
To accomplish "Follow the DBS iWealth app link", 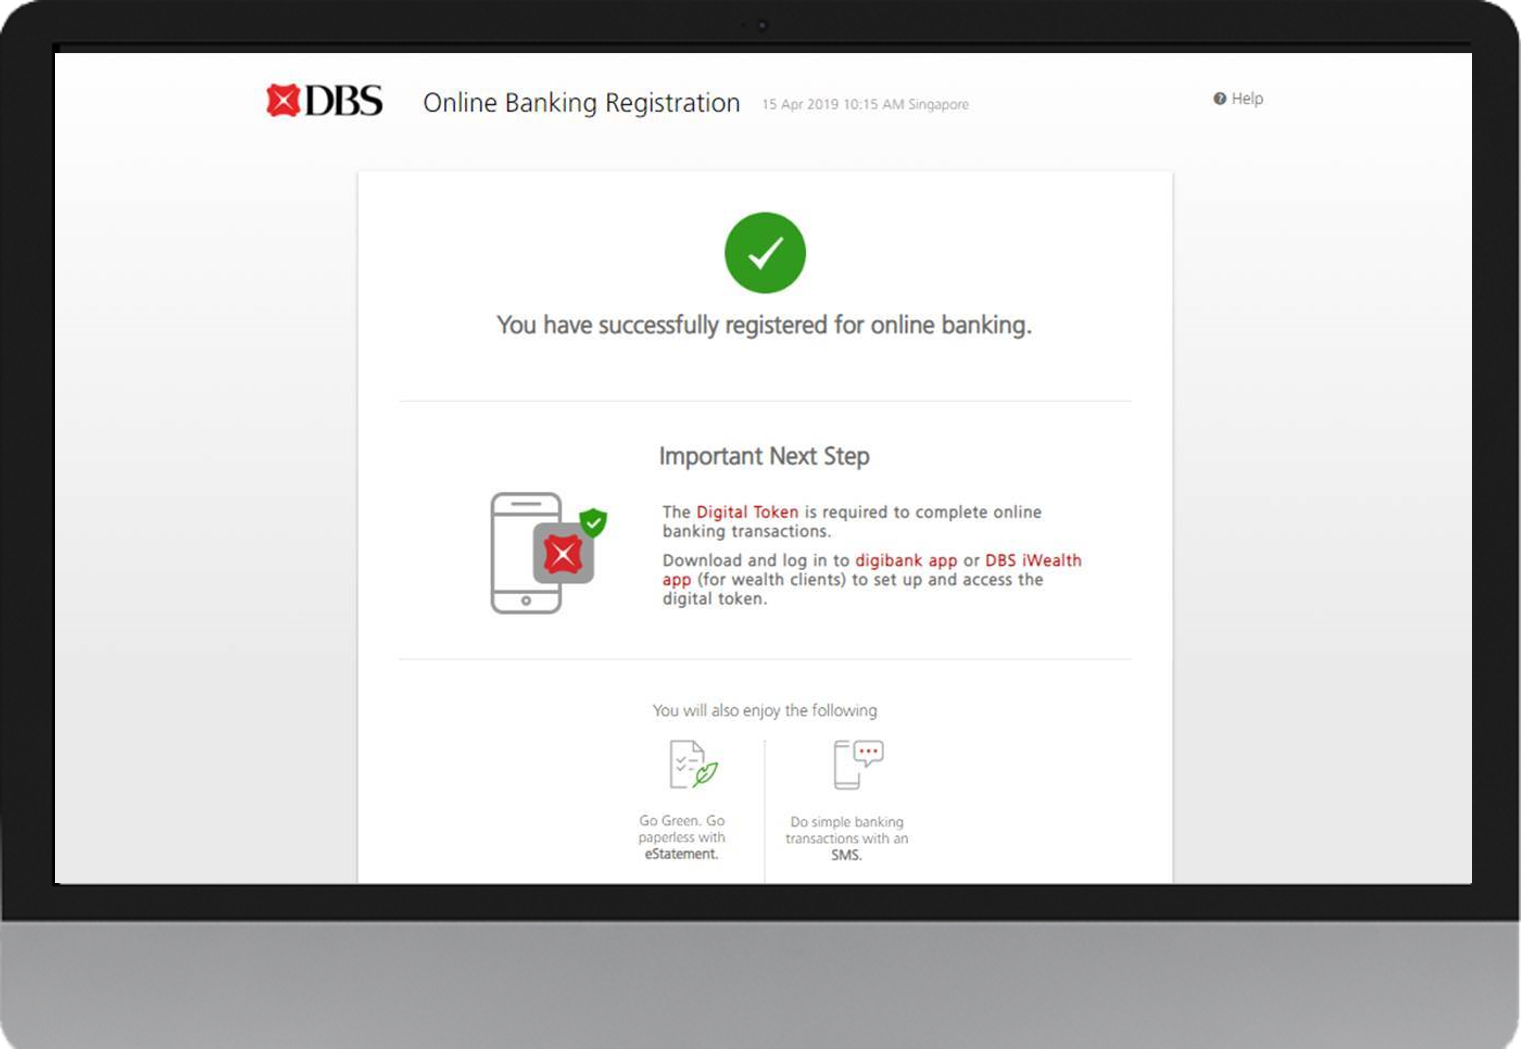I will tap(1033, 561).
